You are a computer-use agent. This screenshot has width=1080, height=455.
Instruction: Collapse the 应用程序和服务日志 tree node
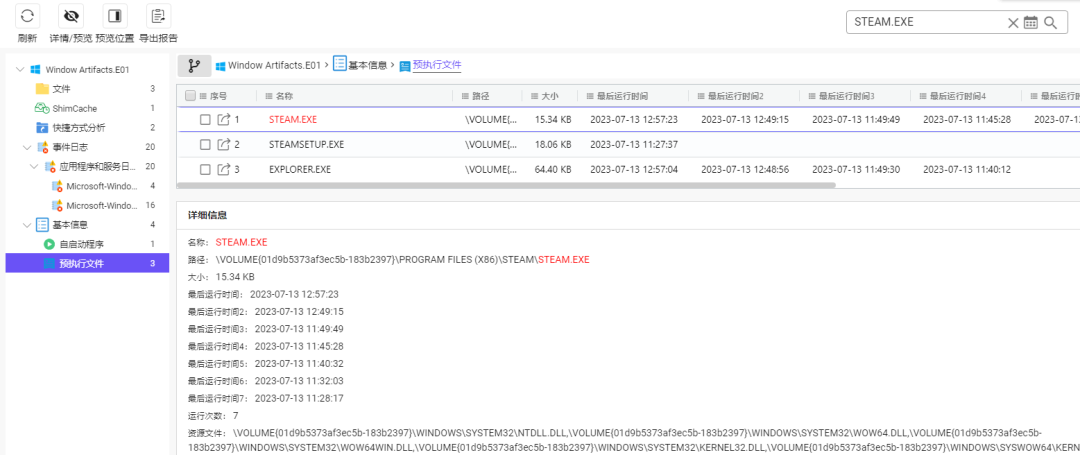click(35, 167)
